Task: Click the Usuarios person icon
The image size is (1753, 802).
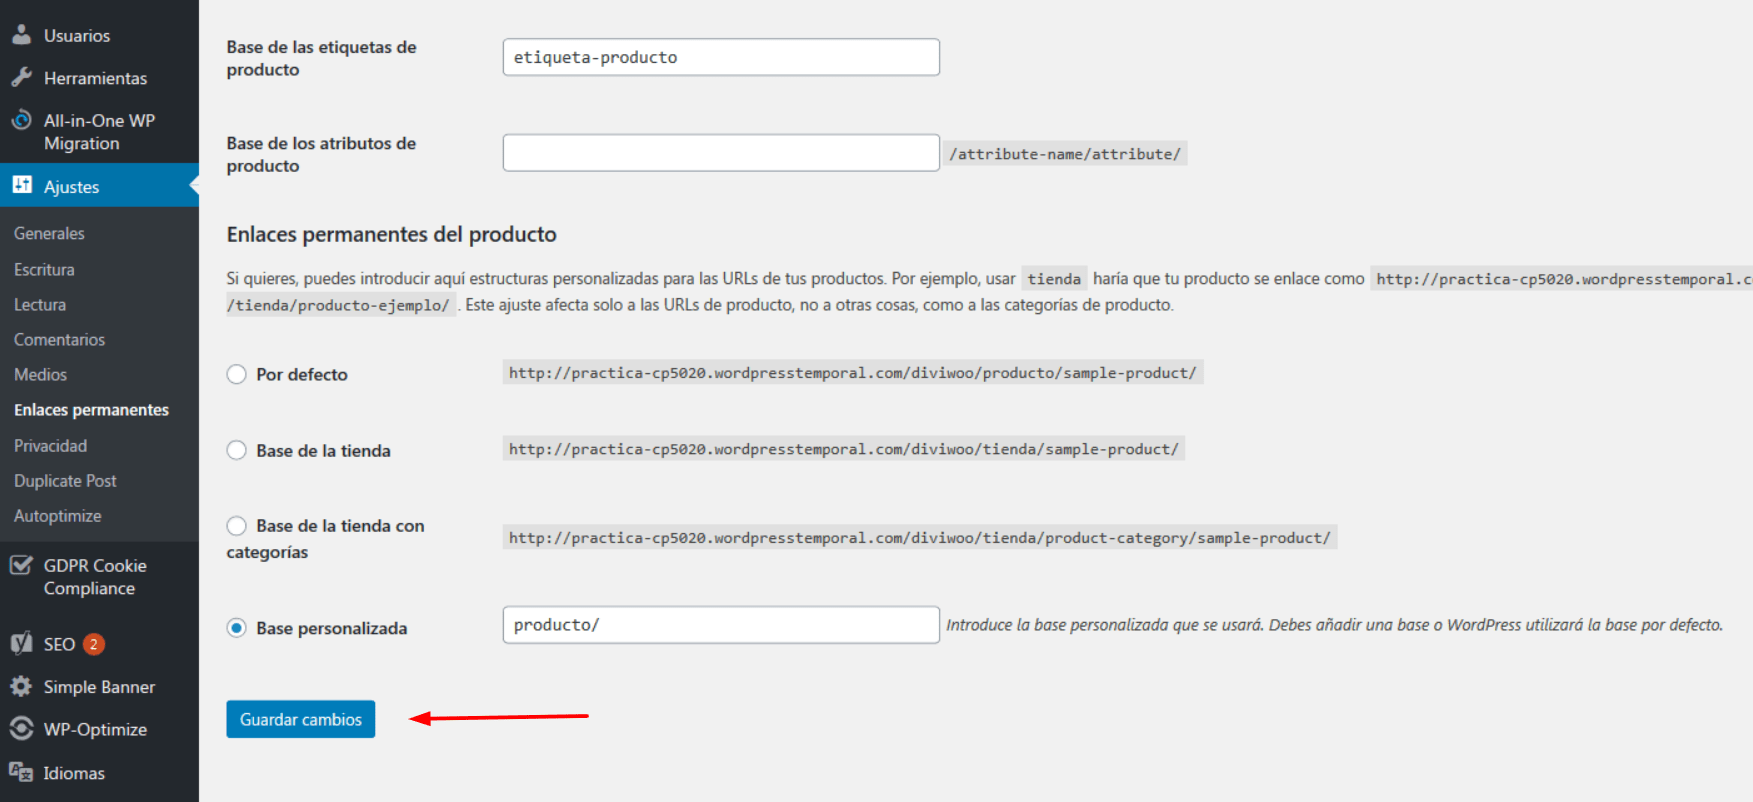Action: point(21,35)
